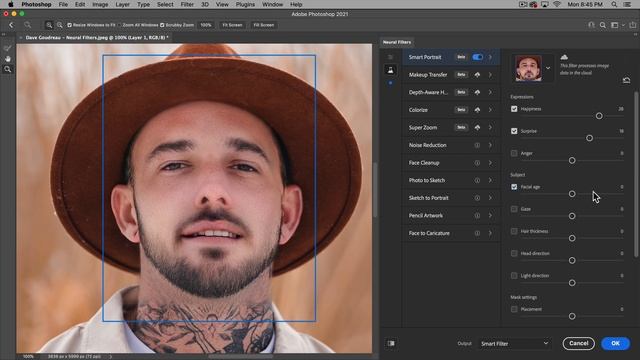Screen dimensions: 640x360
Task: Select the Neural Filters panel tab
Action: coord(397,42)
